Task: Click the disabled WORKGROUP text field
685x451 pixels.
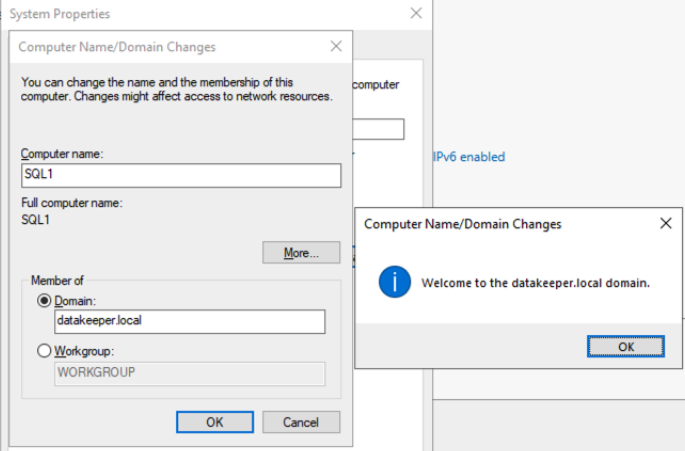Action: click(190, 373)
